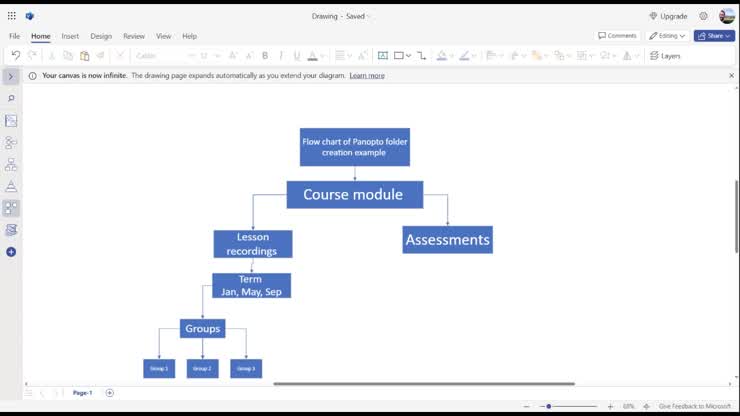Add a new page
Viewport: 740px width, 416px height.
click(x=109, y=393)
